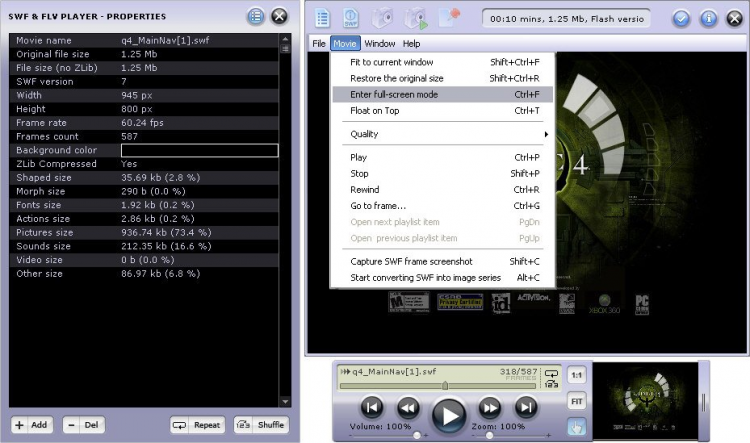Toggle shuffle icon in player display
The width and height of the screenshot is (750, 443).
551,384
